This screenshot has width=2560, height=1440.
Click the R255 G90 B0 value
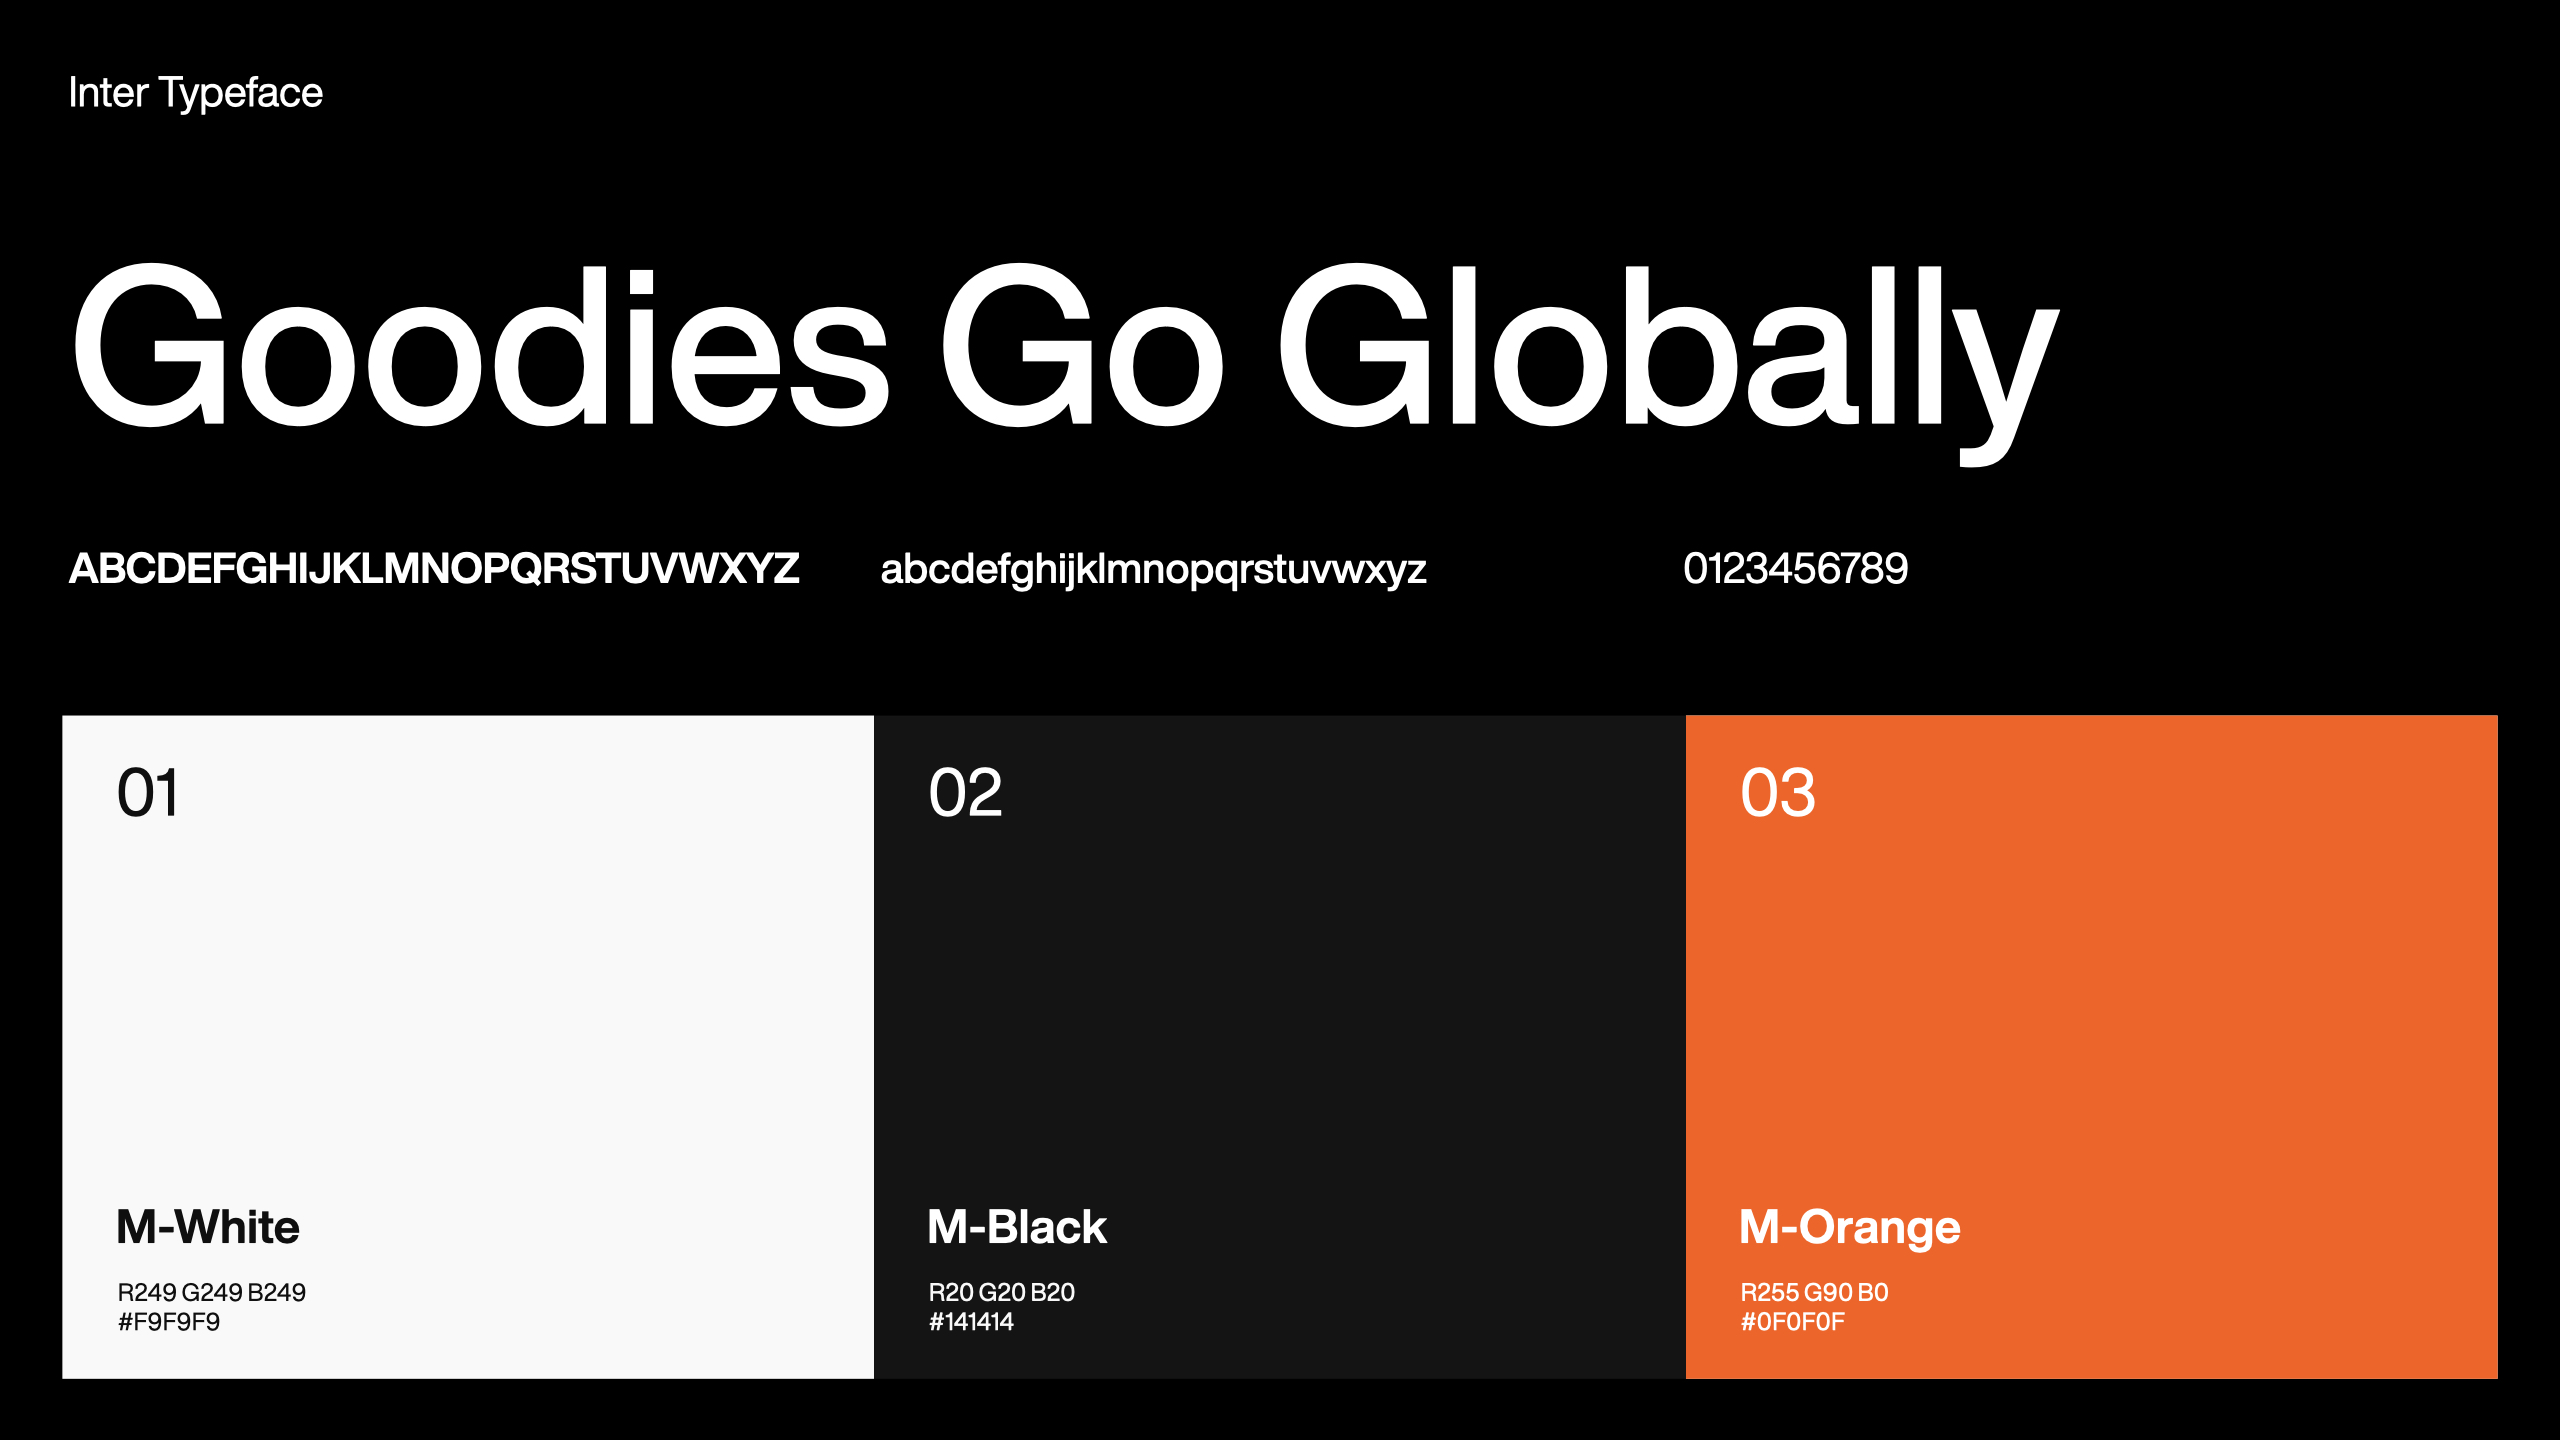click(x=1814, y=1292)
